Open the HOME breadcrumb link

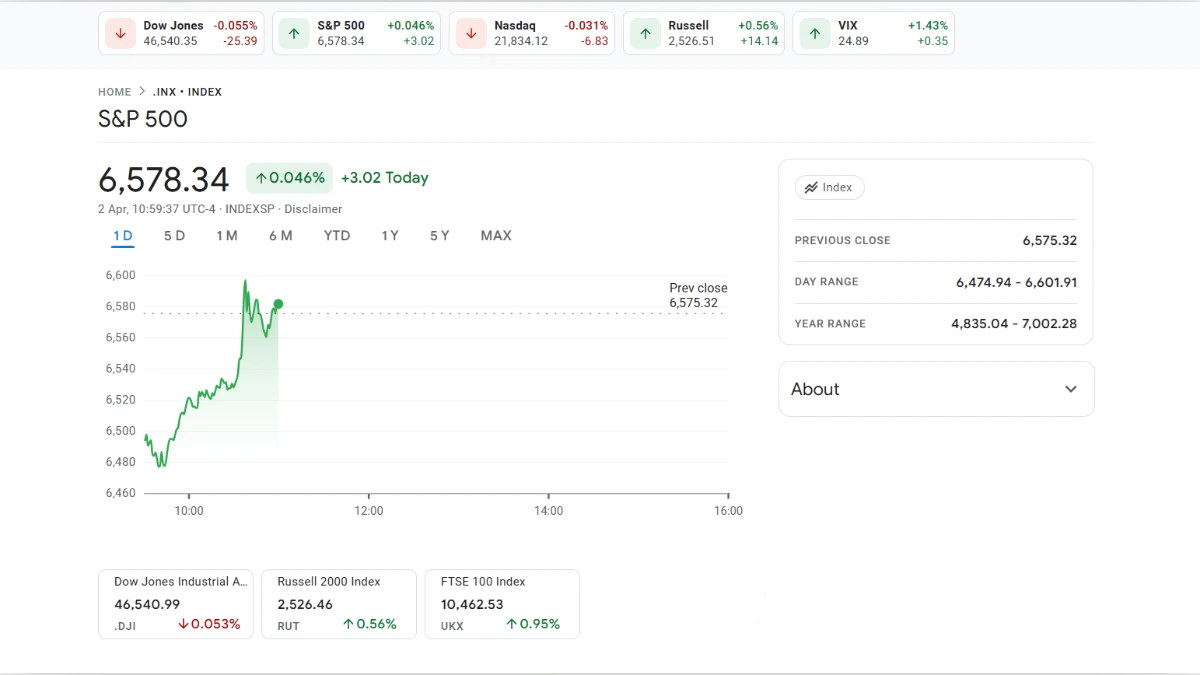(x=114, y=92)
